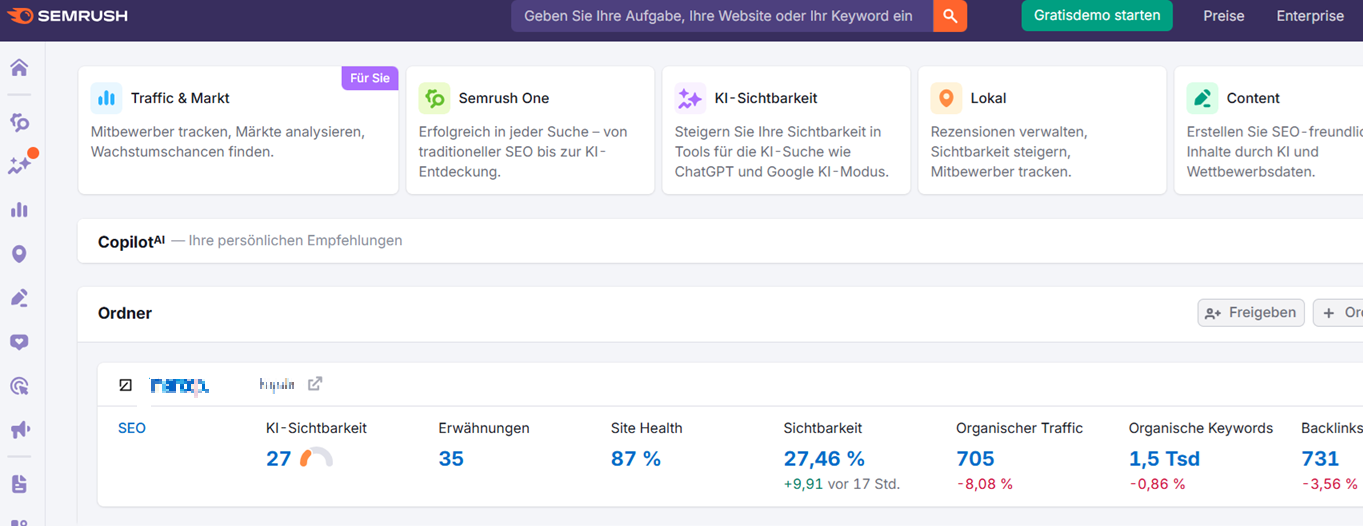The width and height of the screenshot is (1370, 526).
Task: Click the Erwähnungen label
Action: coord(484,428)
